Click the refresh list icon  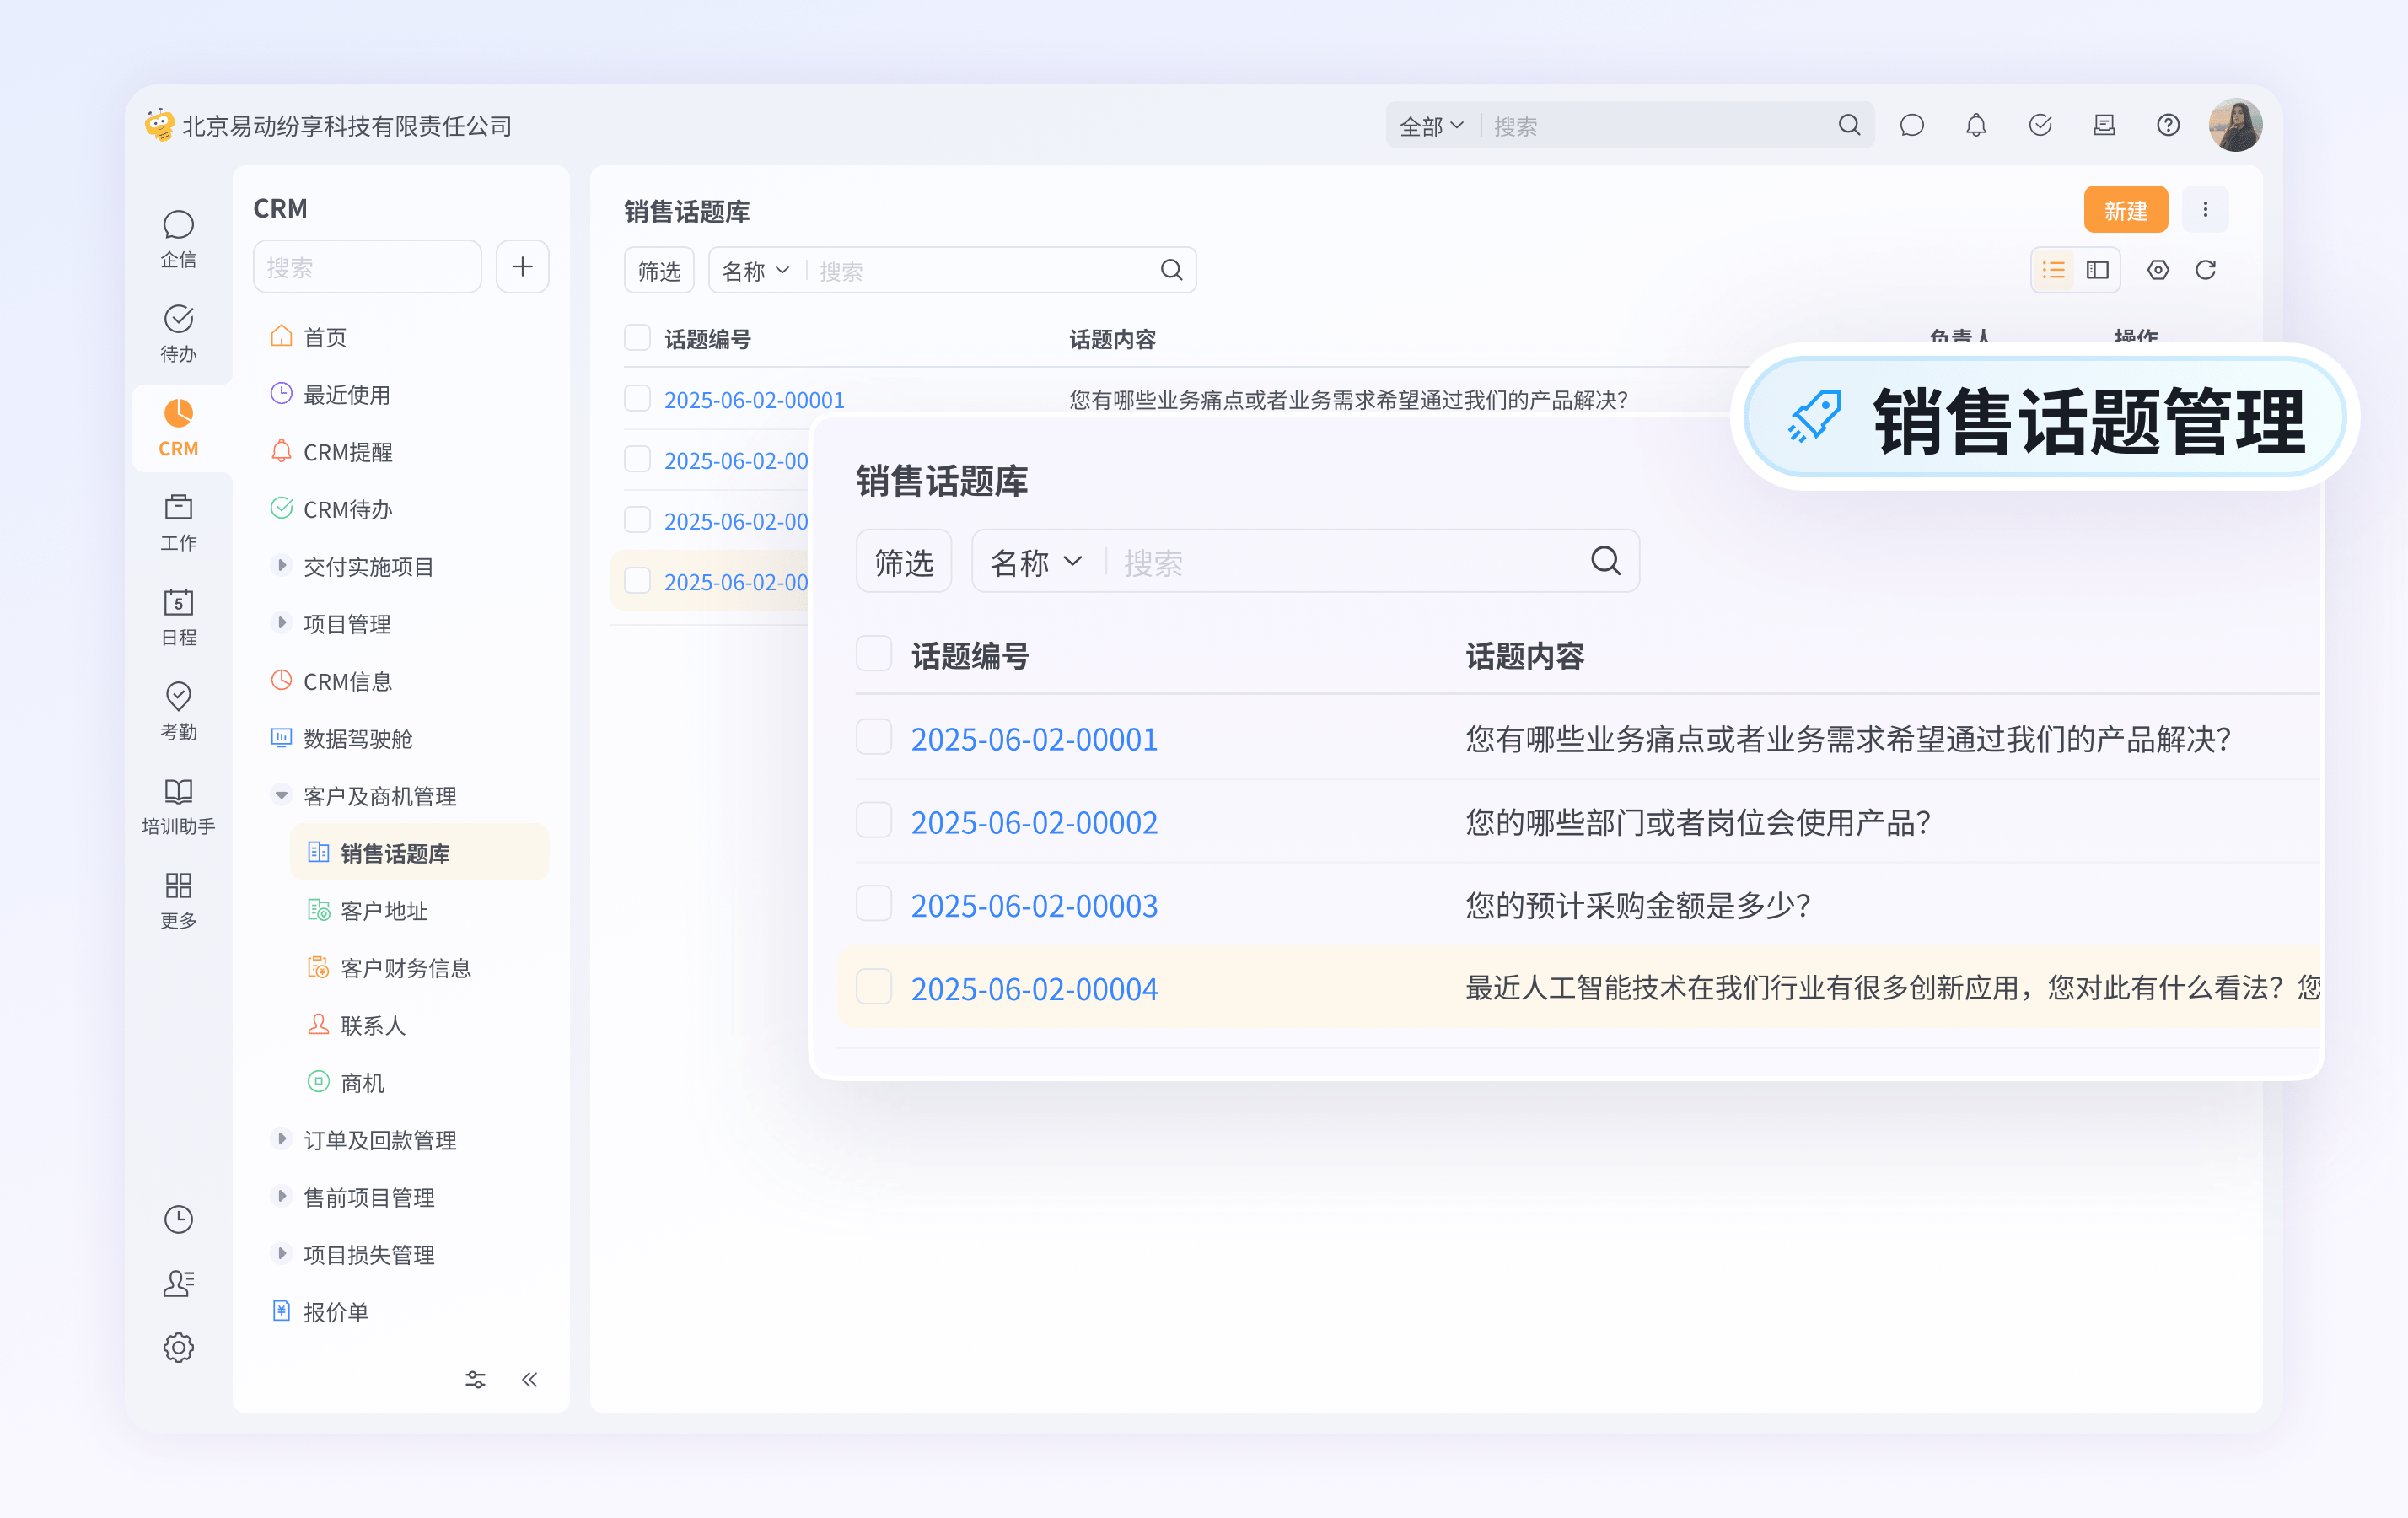coord(2205,270)
